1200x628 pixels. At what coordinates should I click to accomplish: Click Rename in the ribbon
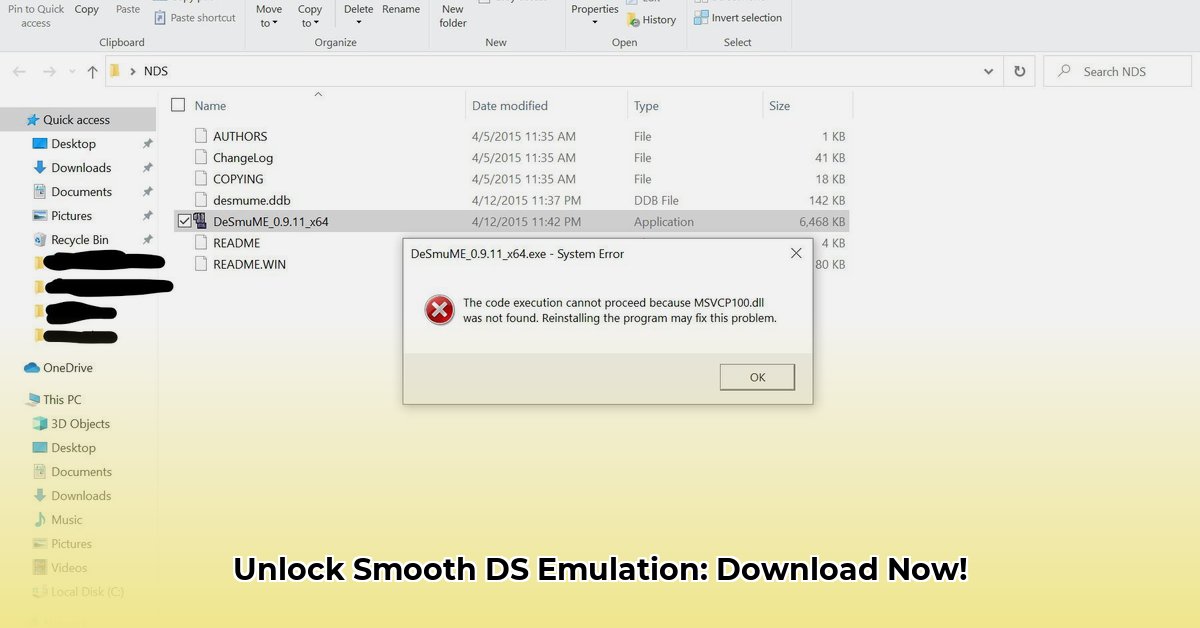401,8
